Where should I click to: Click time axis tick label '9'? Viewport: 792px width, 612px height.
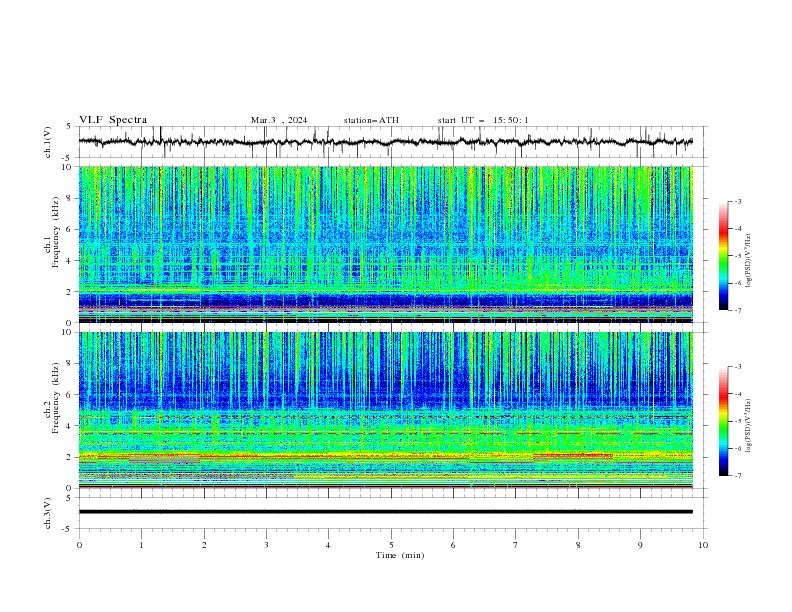[x=640, y=545]
